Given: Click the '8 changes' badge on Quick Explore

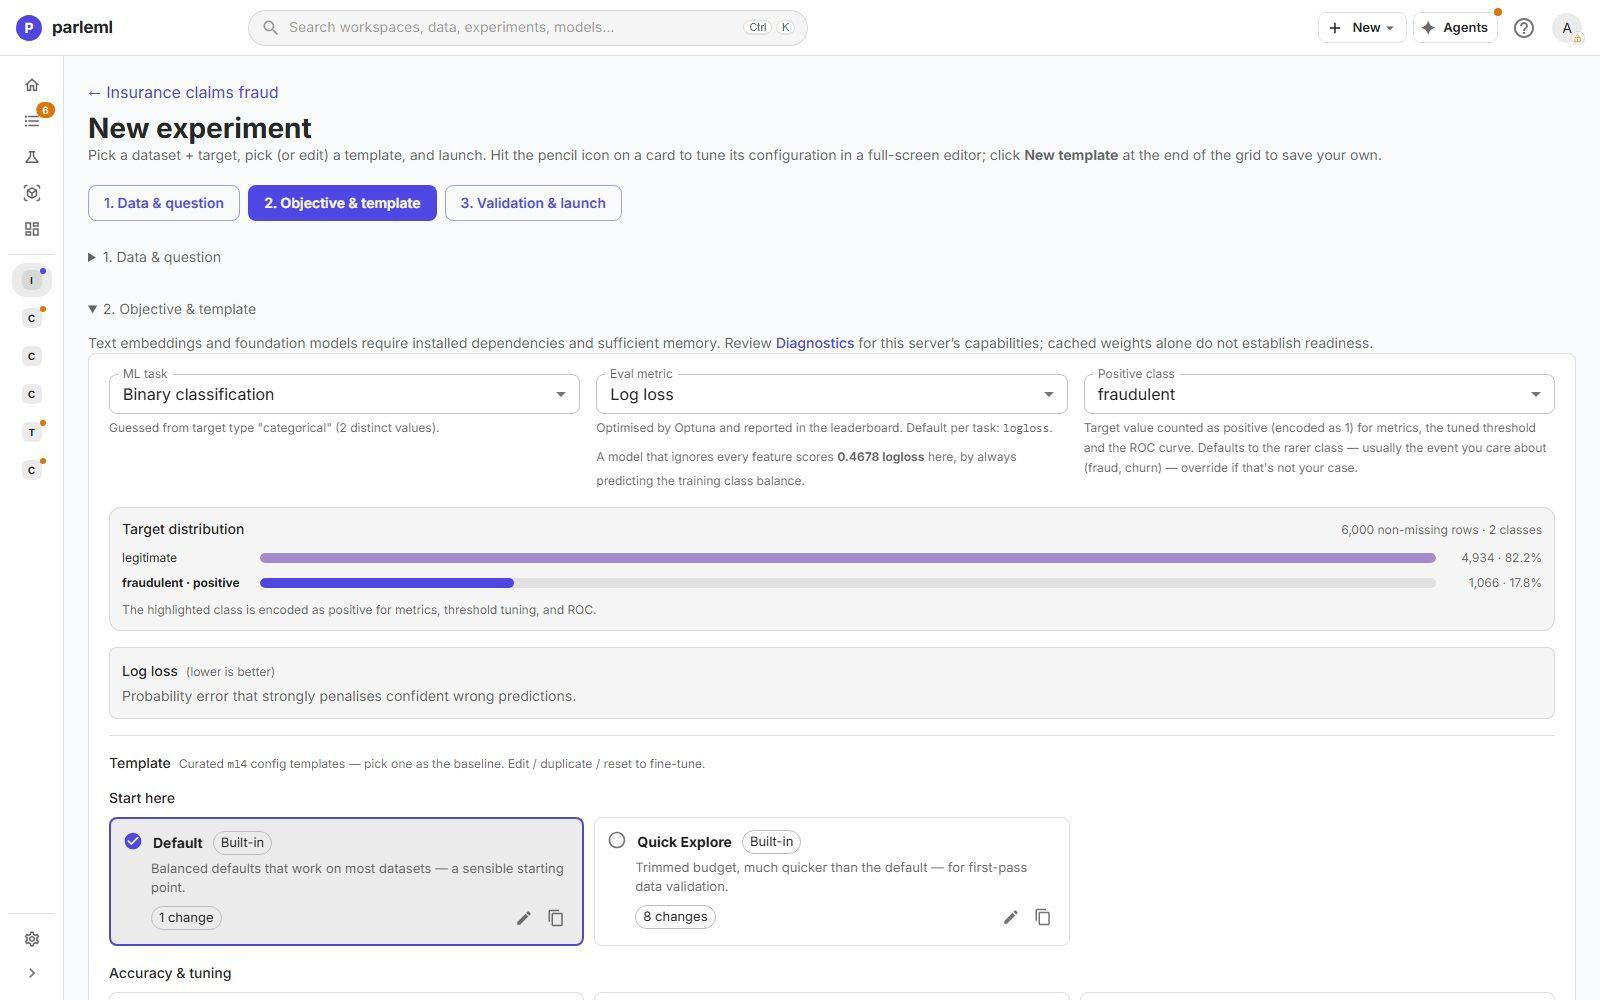Looking at the screenshot, I should [675, 917].
